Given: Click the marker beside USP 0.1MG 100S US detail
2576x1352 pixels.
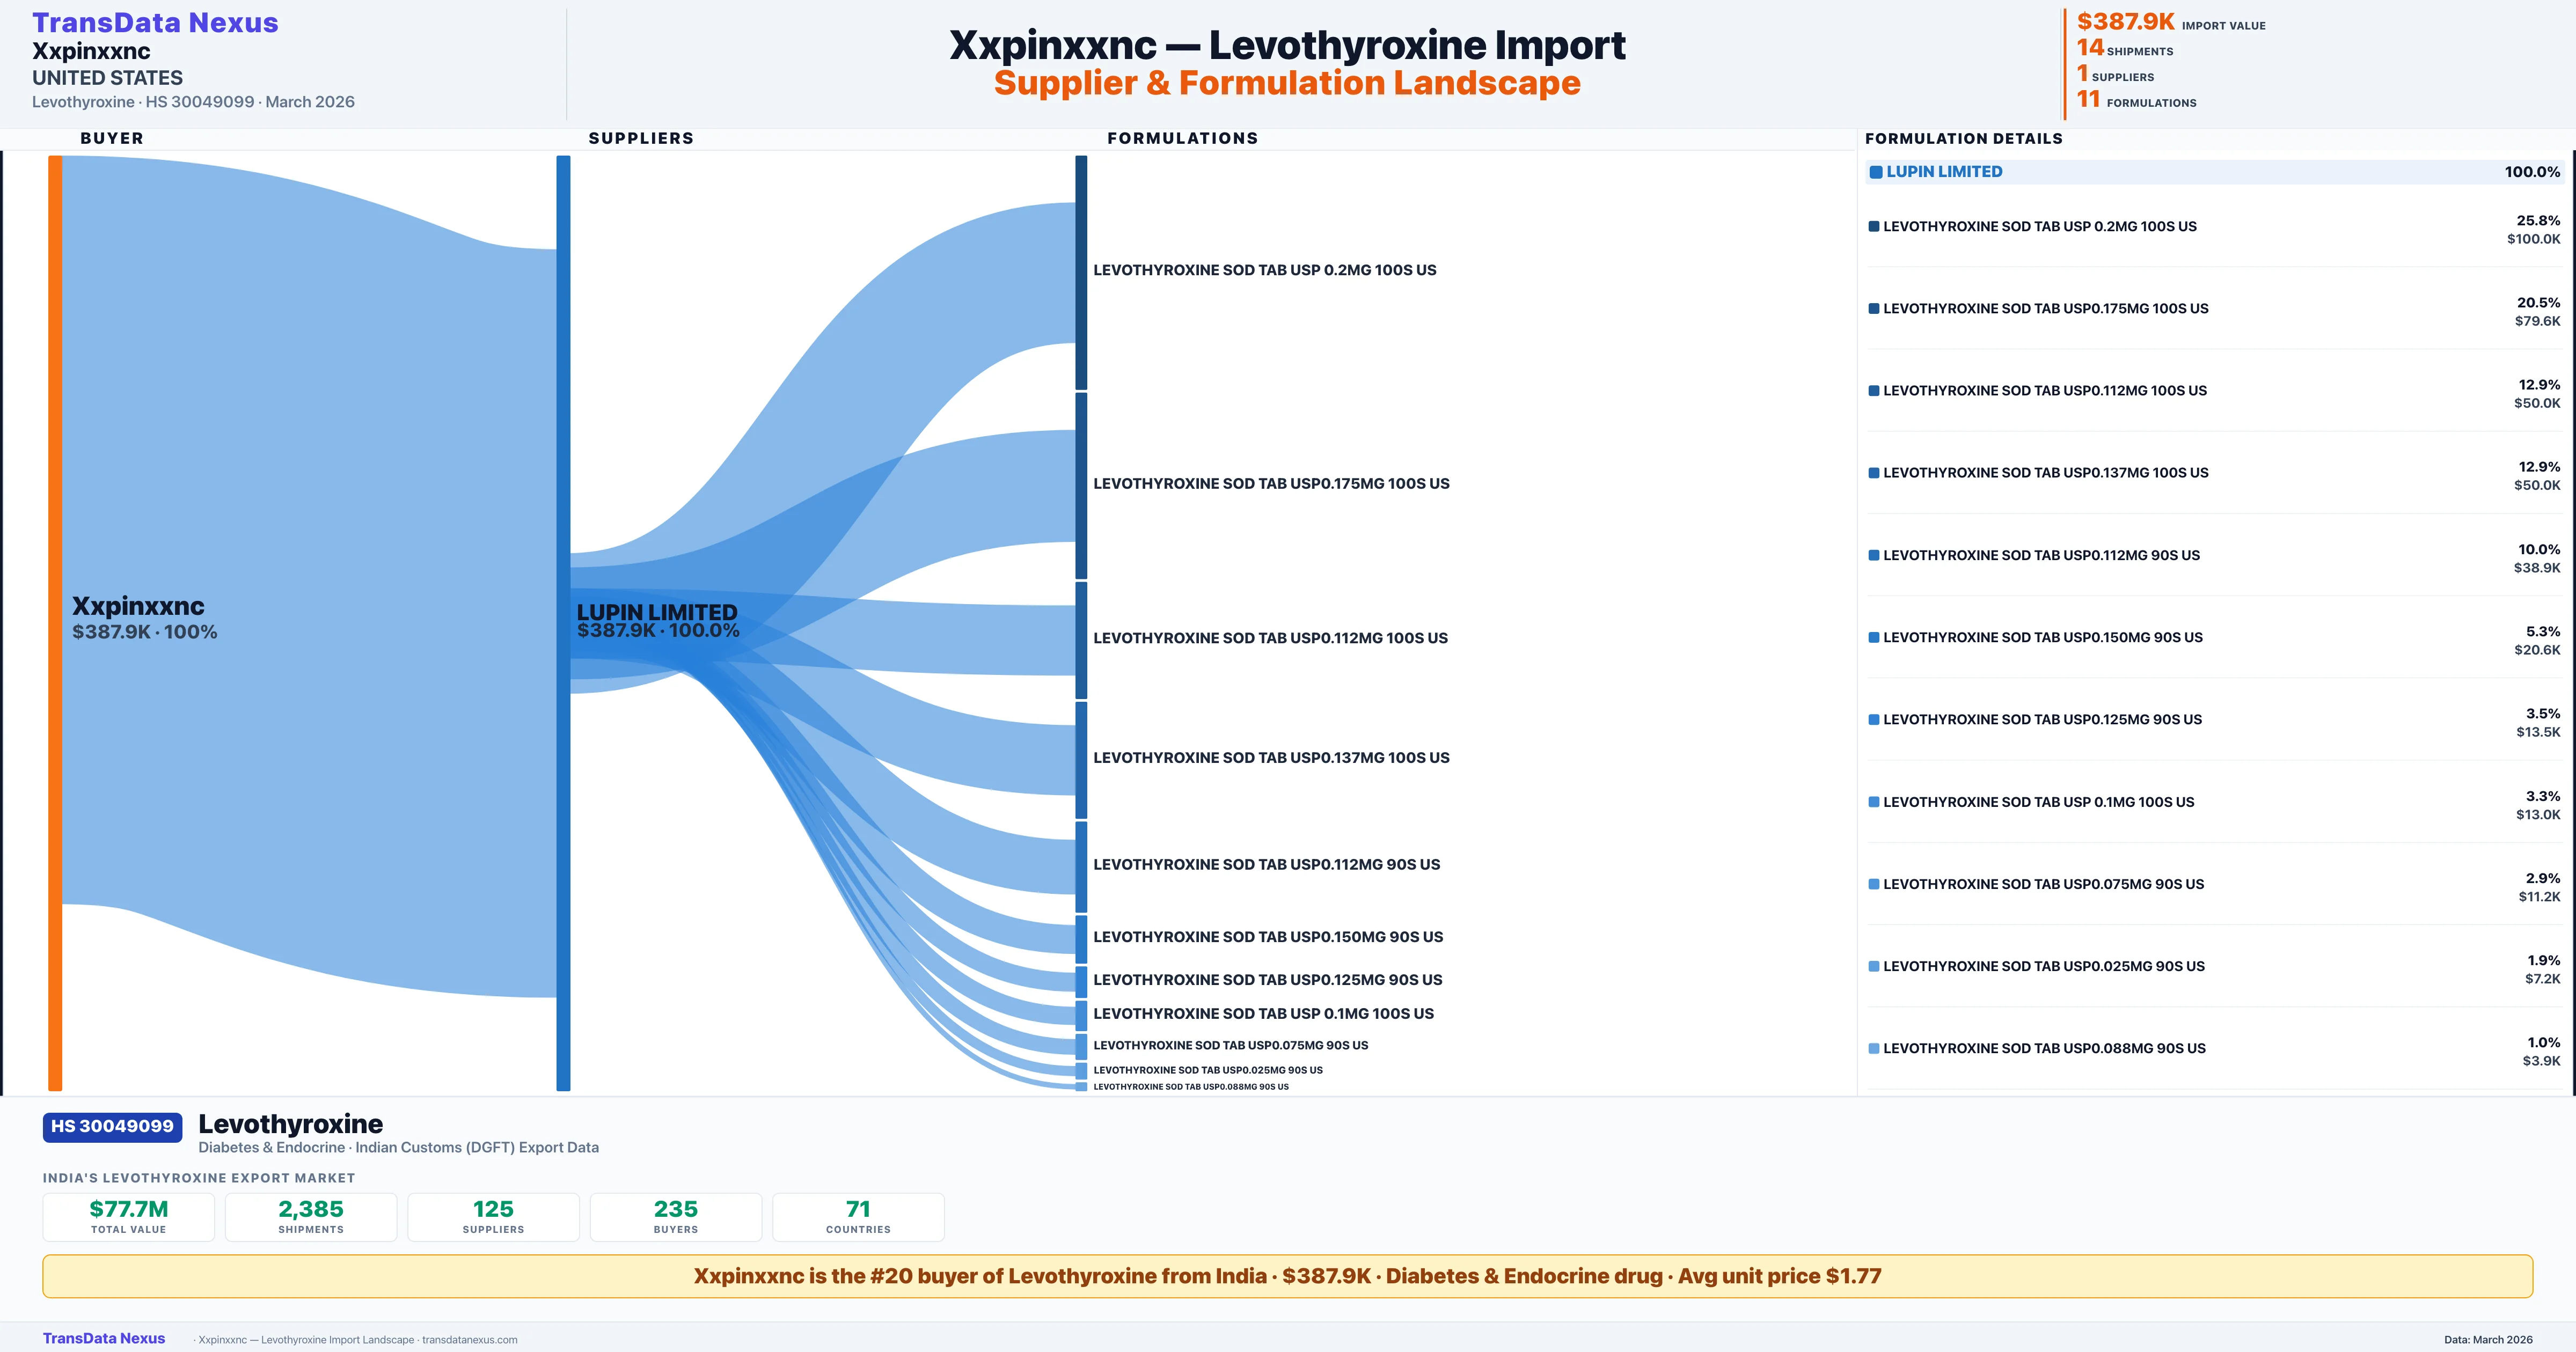Looking at the screenshot, I should click(x=1874, y=801).
